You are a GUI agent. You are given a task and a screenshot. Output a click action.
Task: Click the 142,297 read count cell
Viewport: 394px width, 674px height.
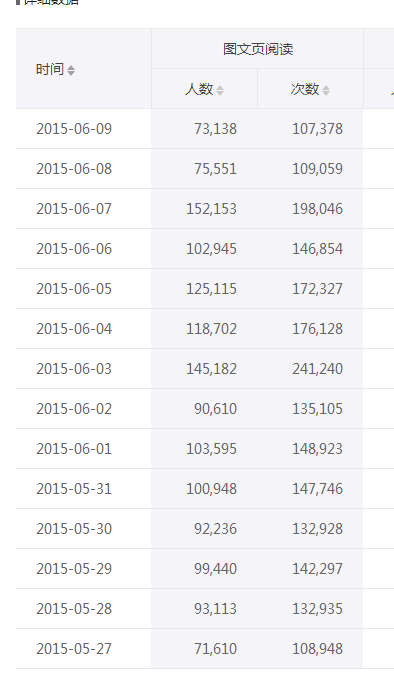(318, 569)
